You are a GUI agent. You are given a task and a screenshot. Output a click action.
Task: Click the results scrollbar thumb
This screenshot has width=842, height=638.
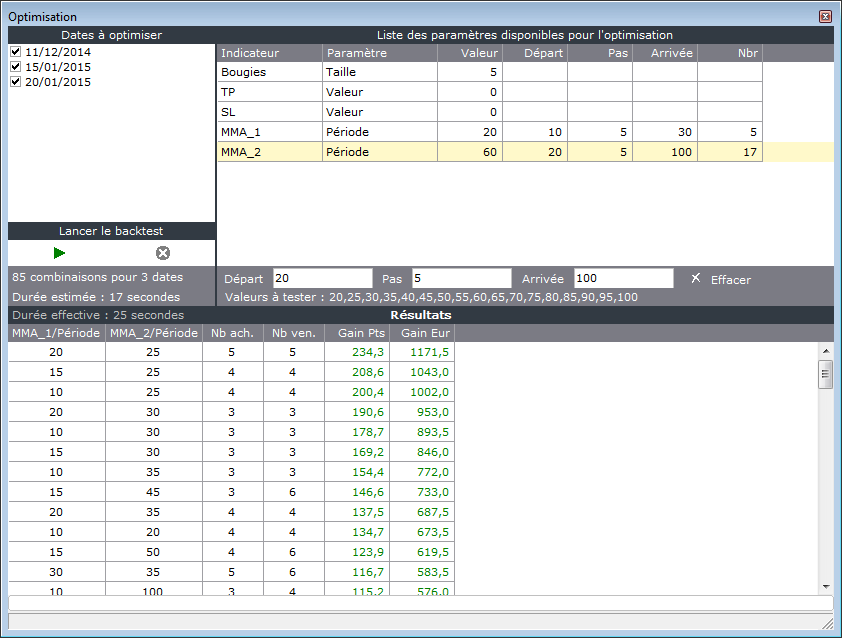825,374
